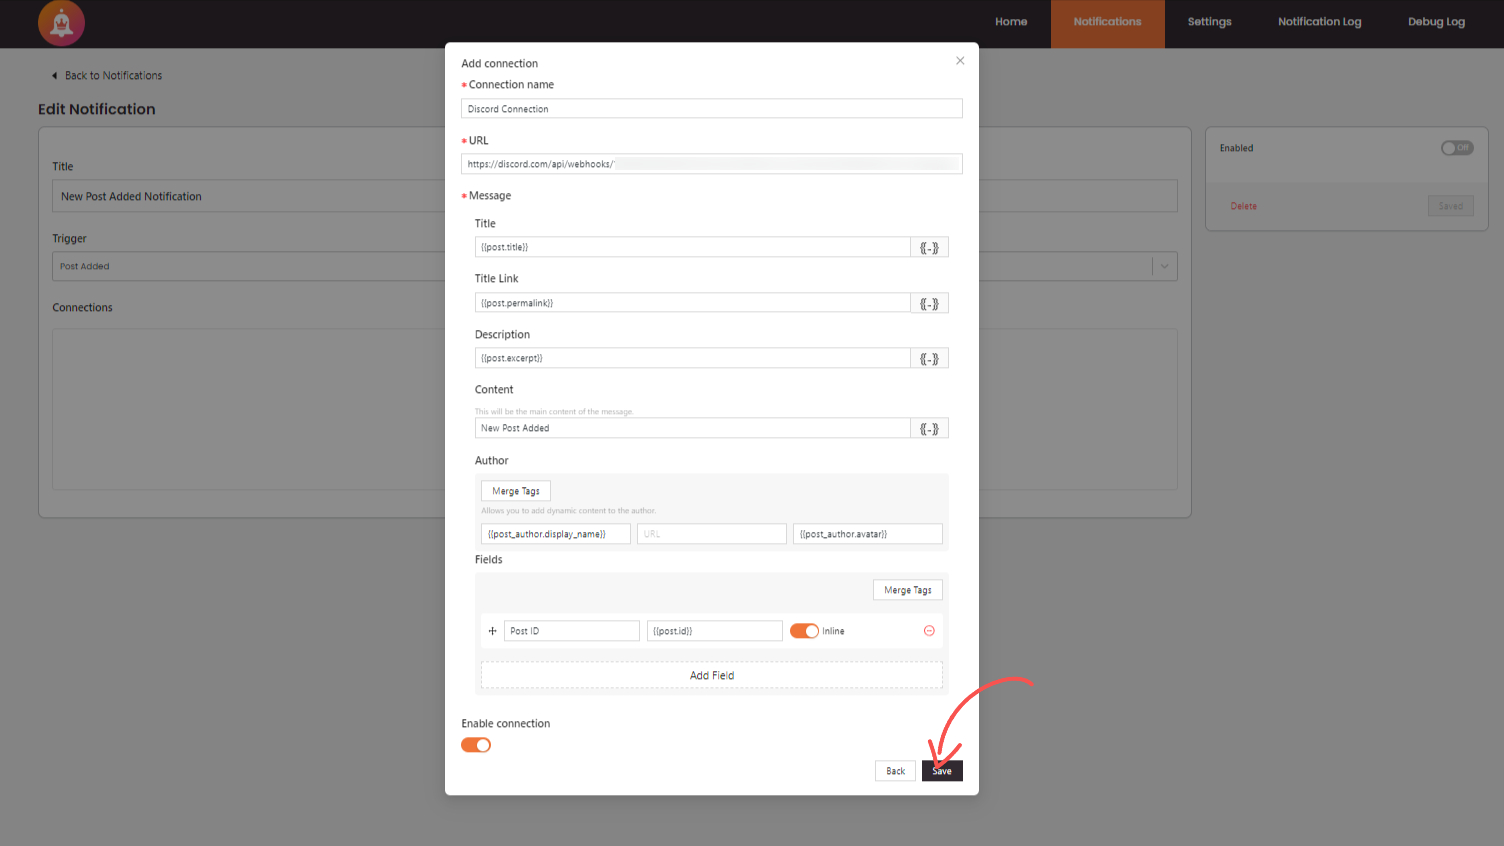The image size is (1504, 846).
Task: Close the Add connection dialog with the X
Action: [960, 60]
